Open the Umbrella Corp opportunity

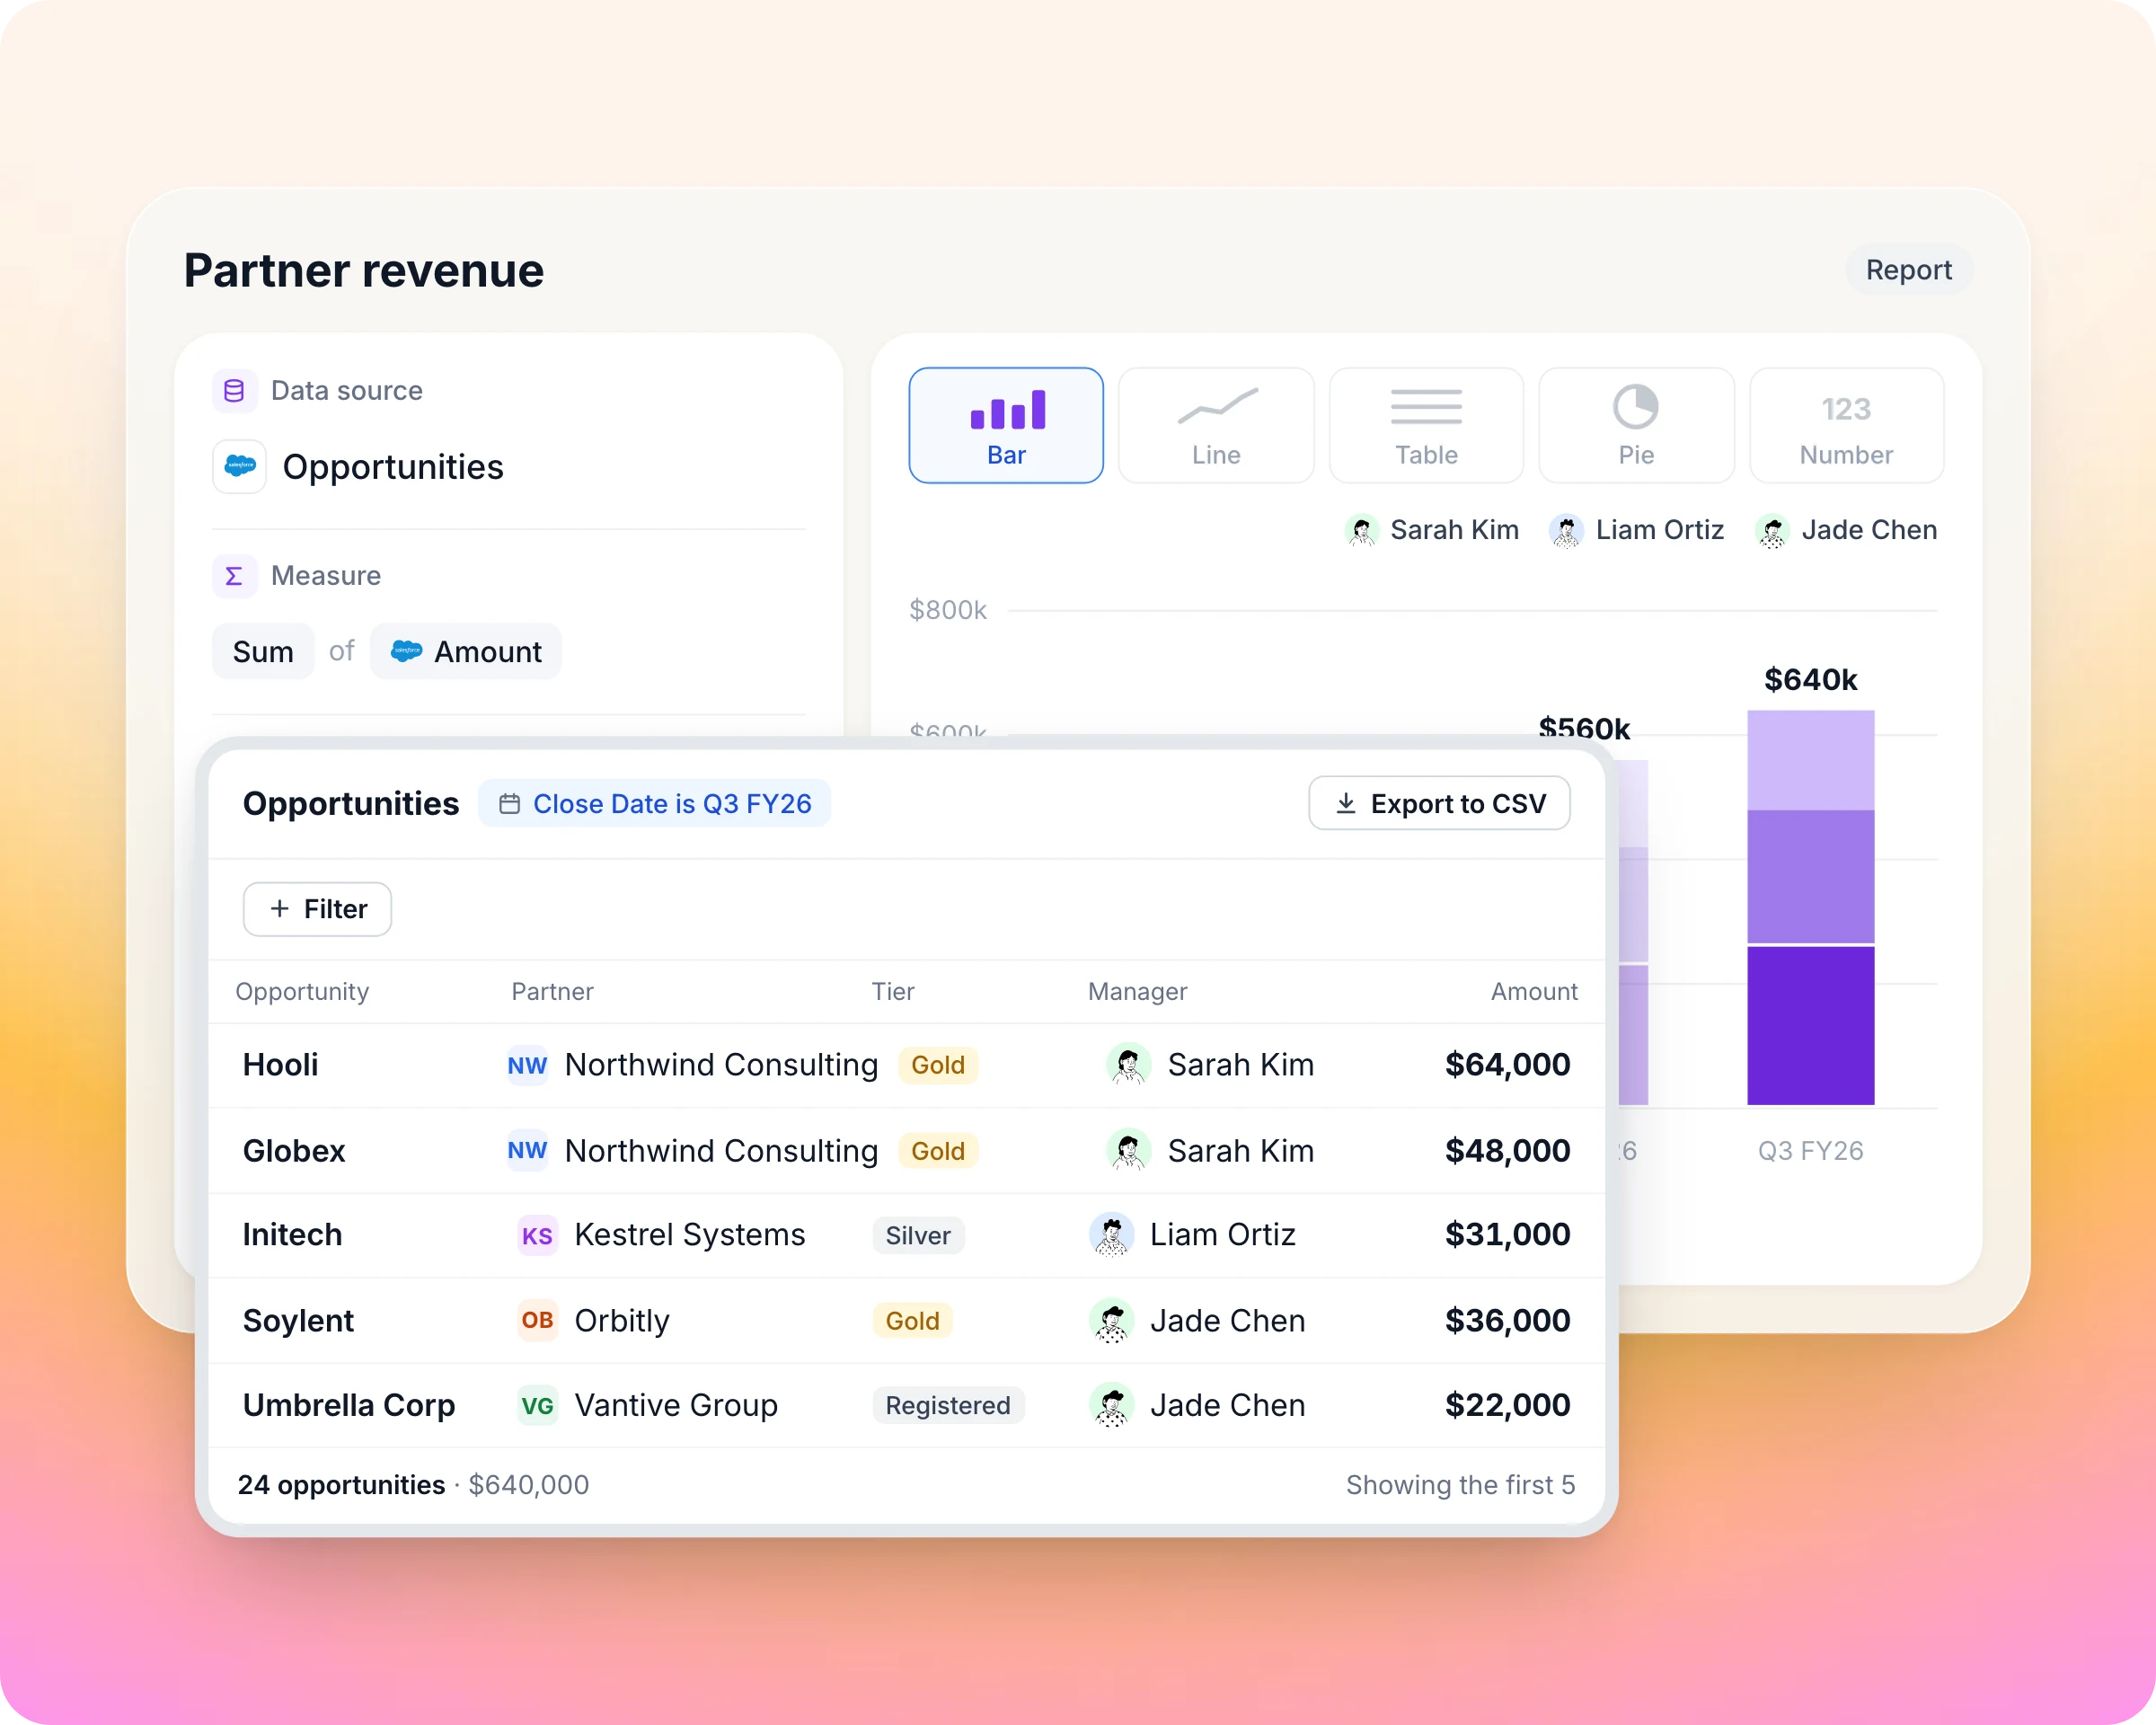(349, 1405)
